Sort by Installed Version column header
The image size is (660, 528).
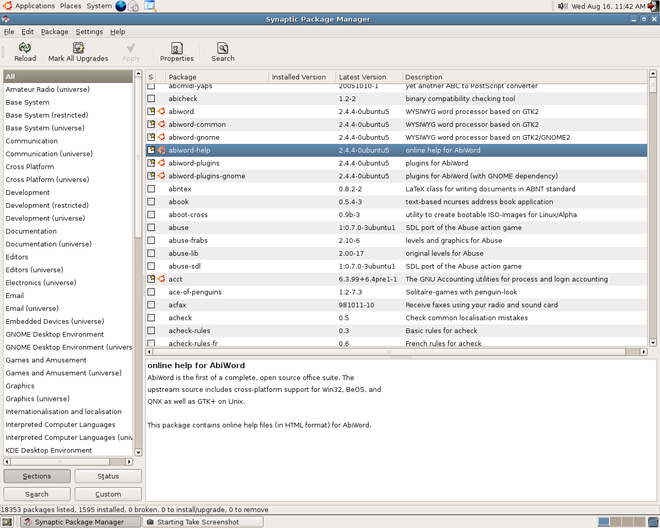[x=302, y=77]
